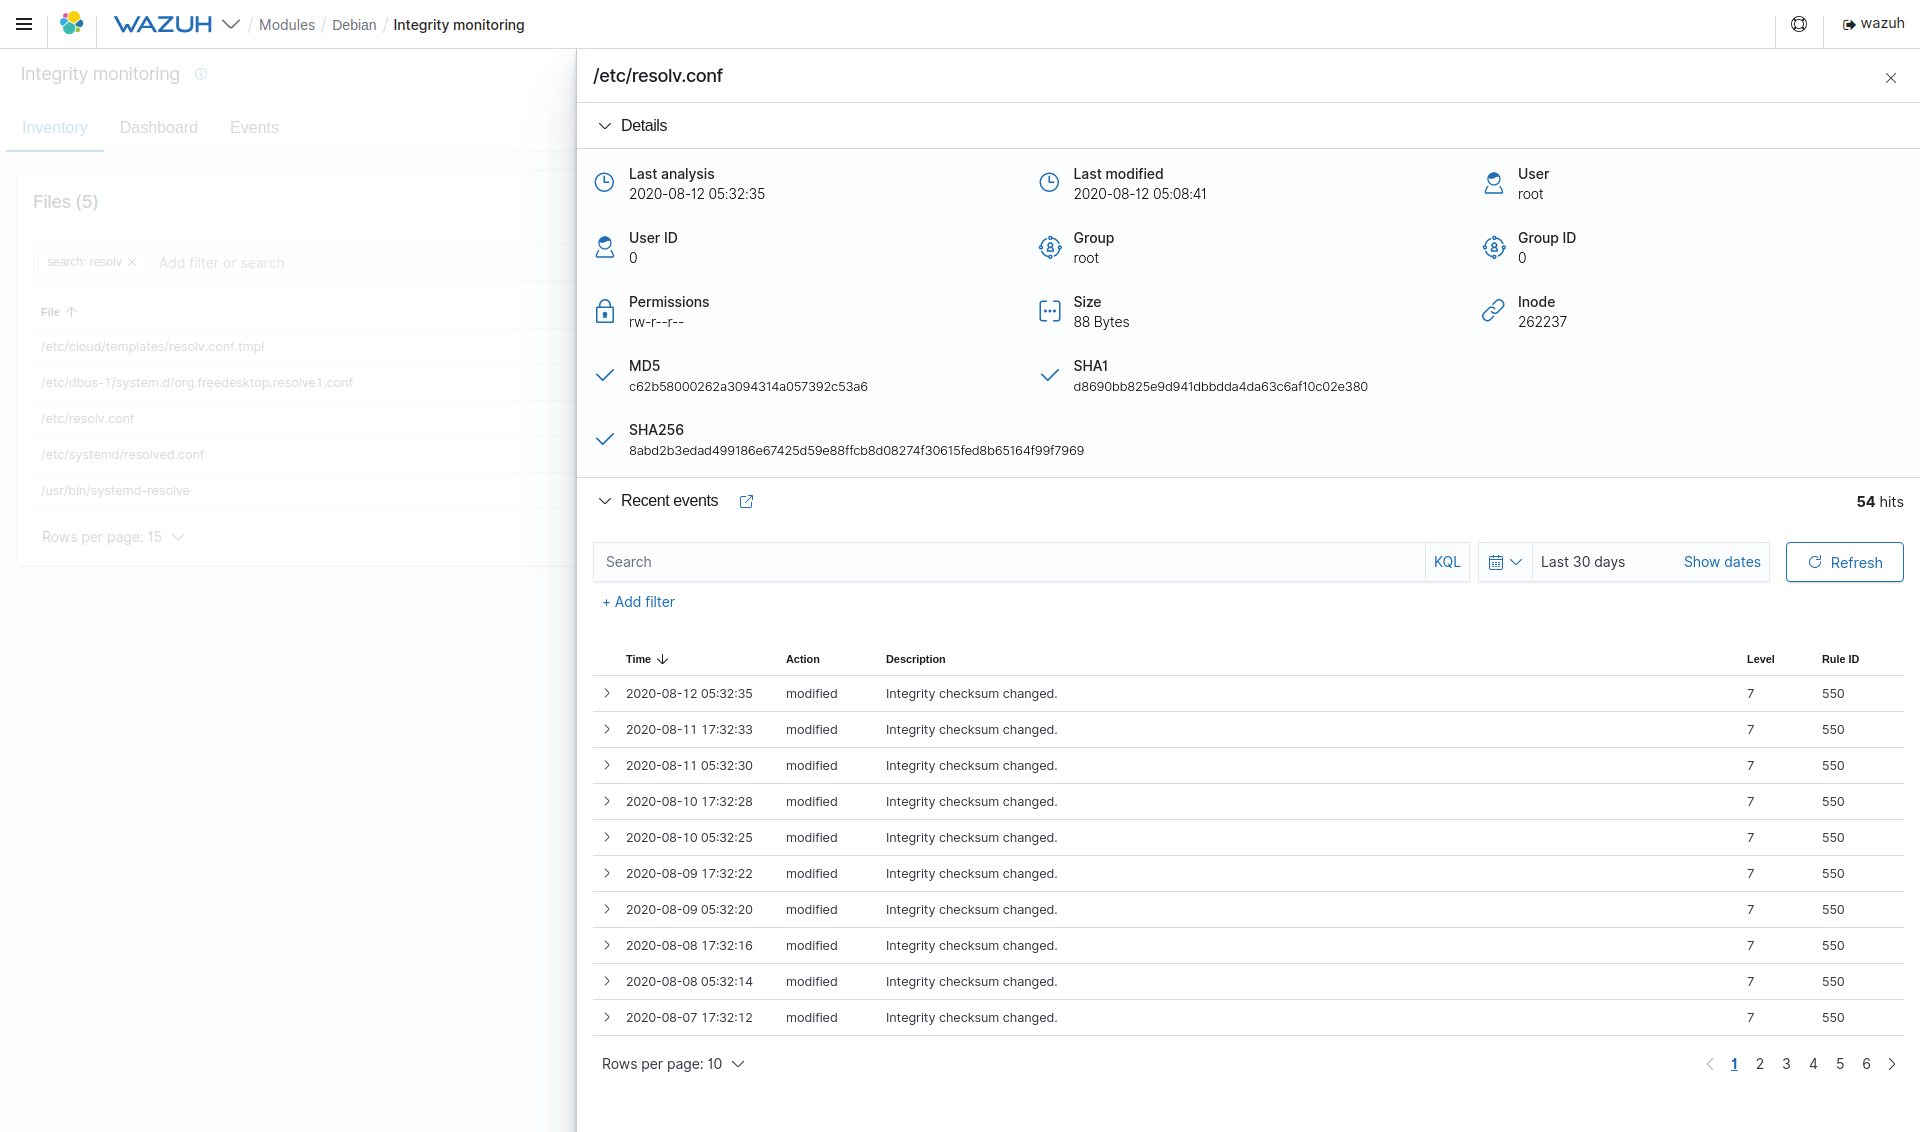Viewport: 1920px width, 1132px height.
Task: Click the Permissions lock icon
Action: 605,311
